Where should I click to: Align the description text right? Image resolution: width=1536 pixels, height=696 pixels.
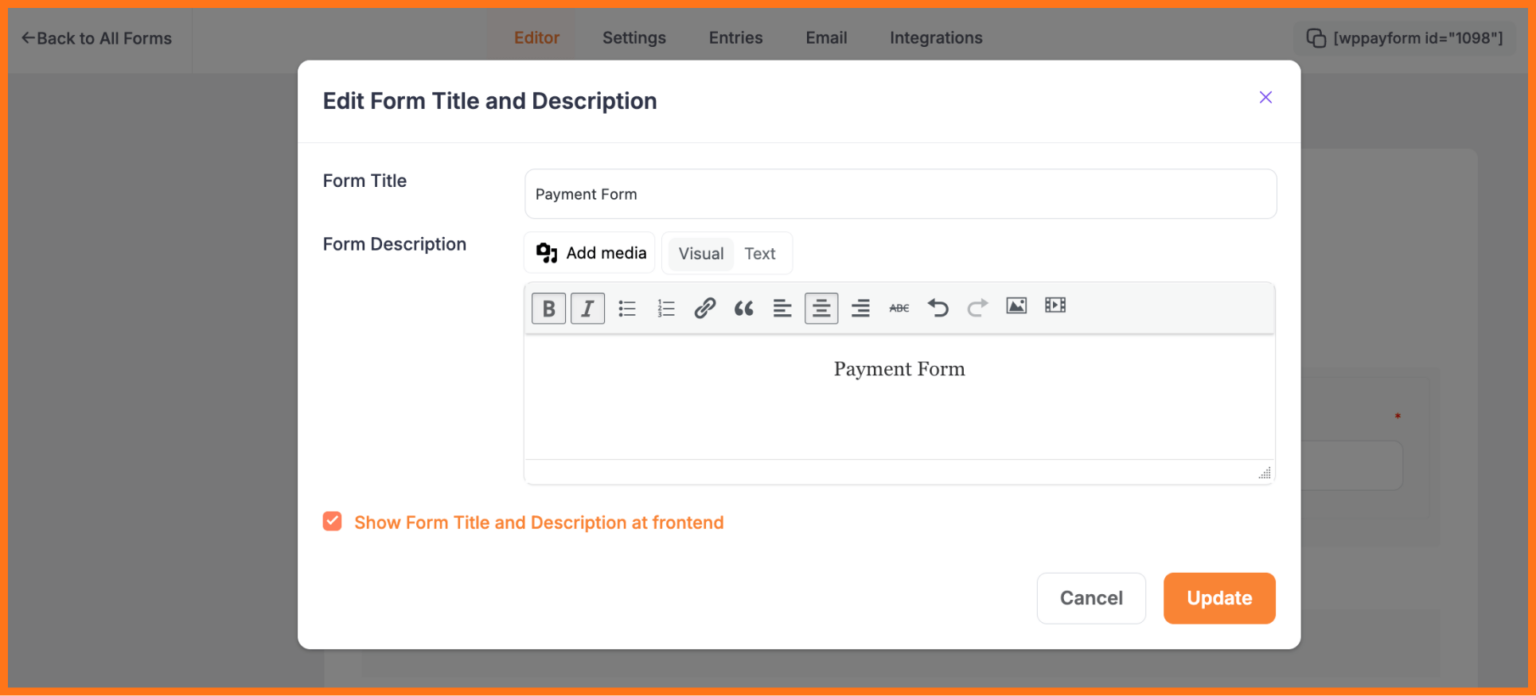860,308
